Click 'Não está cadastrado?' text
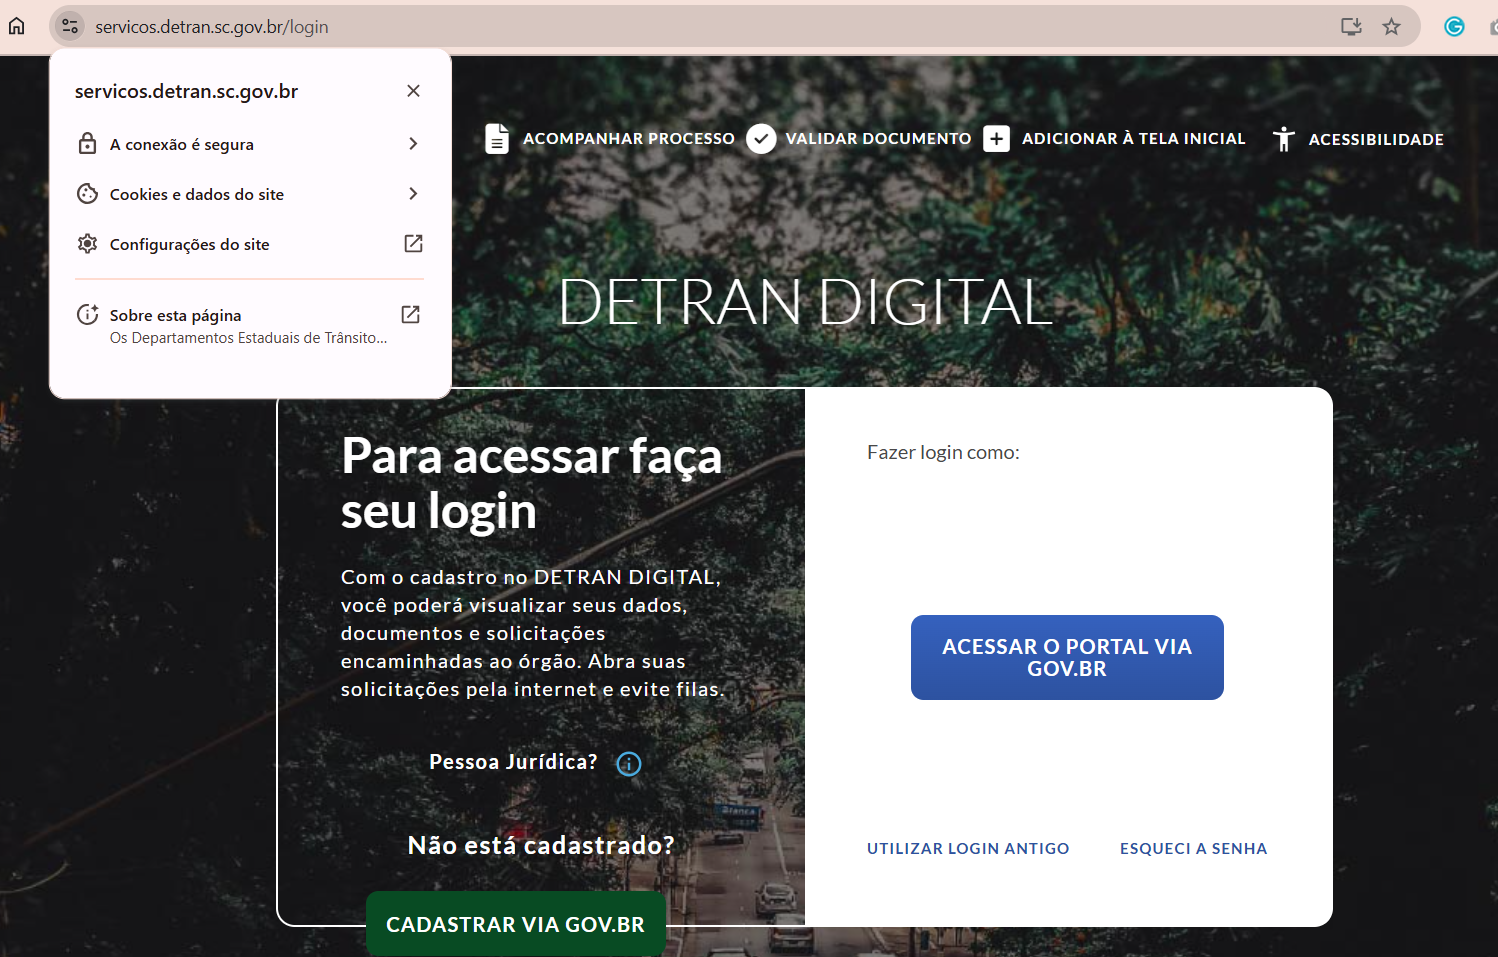This screenshot has height=957, width=1498. (541, 846)
